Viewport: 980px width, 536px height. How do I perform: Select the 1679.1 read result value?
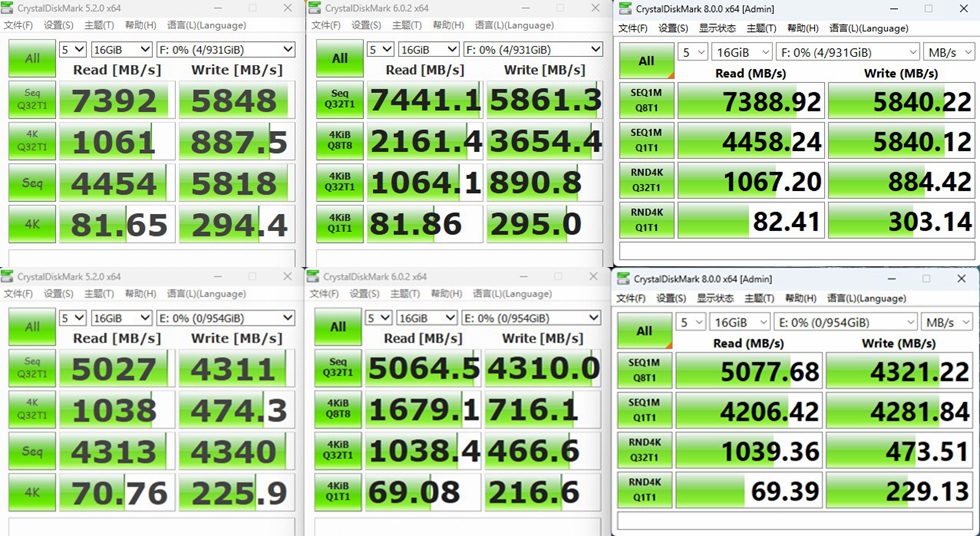coord(423,410)
